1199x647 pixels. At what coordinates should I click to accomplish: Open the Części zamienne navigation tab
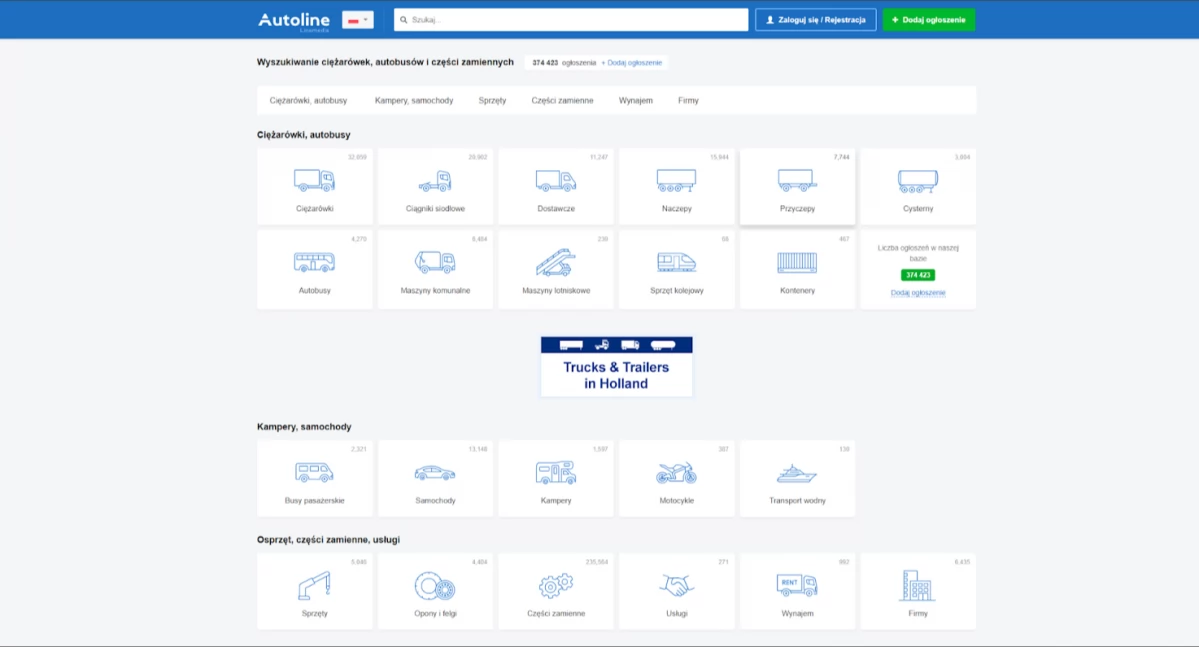tap(562, 100)
